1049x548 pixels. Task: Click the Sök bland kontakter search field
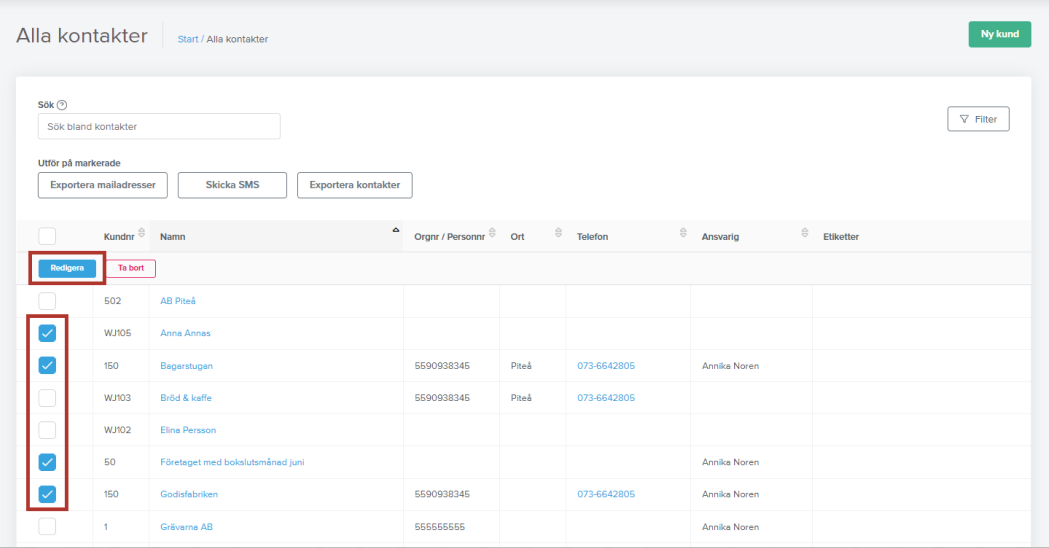tap(159, 127)
